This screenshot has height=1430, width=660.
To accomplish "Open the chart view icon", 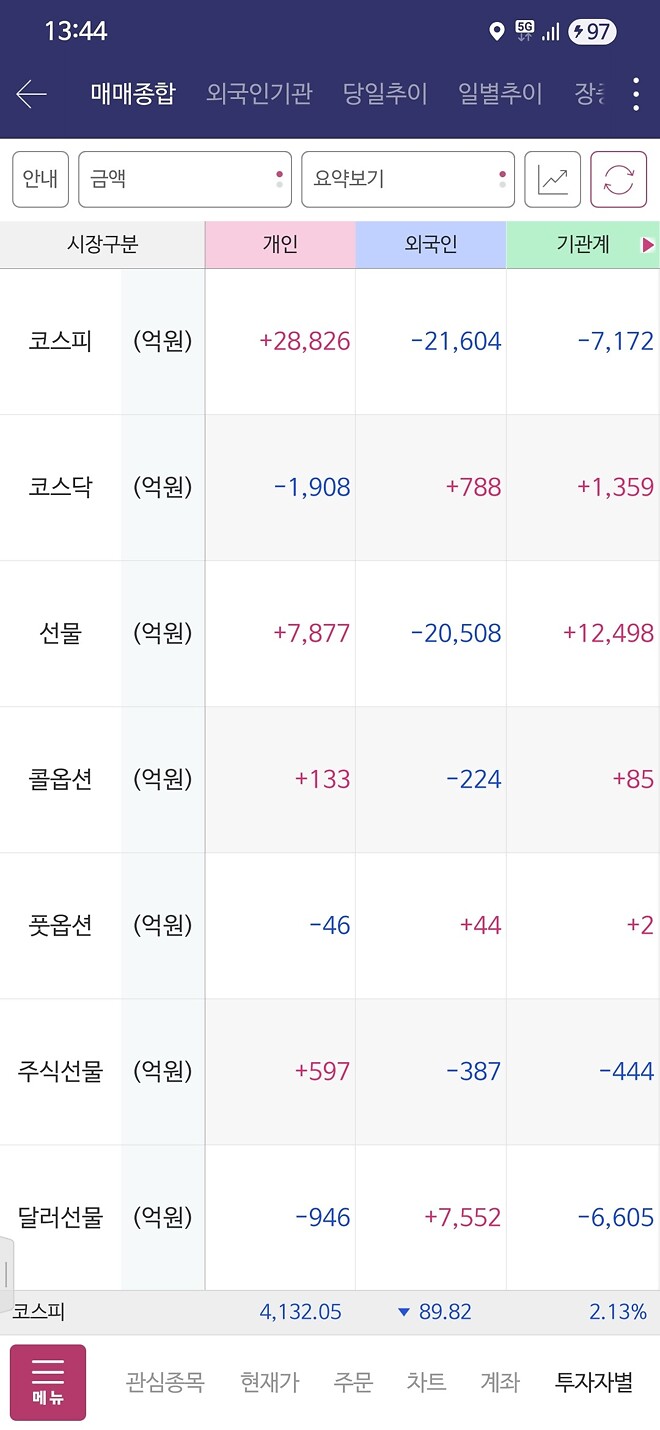I will [x=553, y=178].
